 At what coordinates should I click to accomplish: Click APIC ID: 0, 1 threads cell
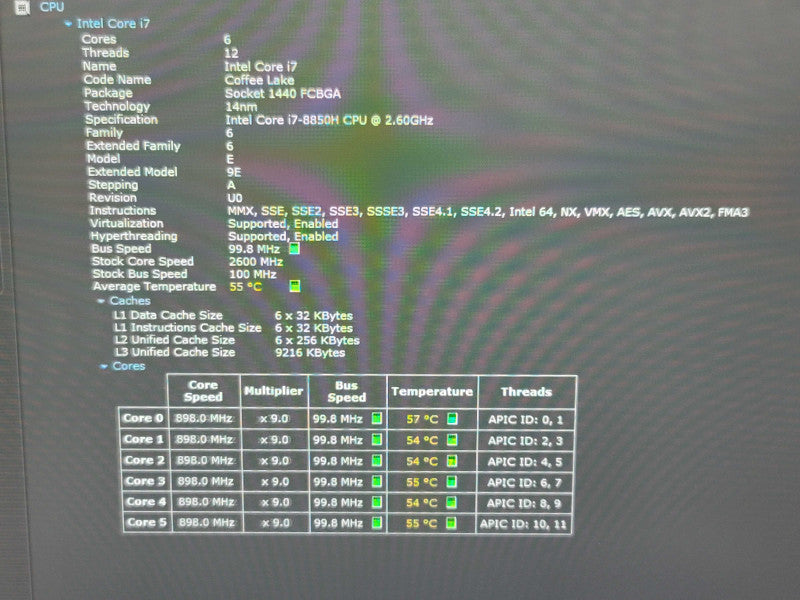(x=526, y=420)
